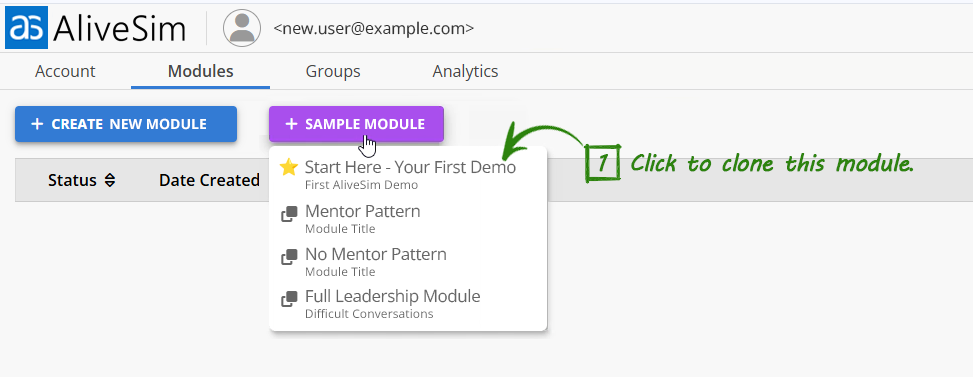Click the clone icon beside Full Leadership Module
973x377 pixels.
(x=289, y=299)
